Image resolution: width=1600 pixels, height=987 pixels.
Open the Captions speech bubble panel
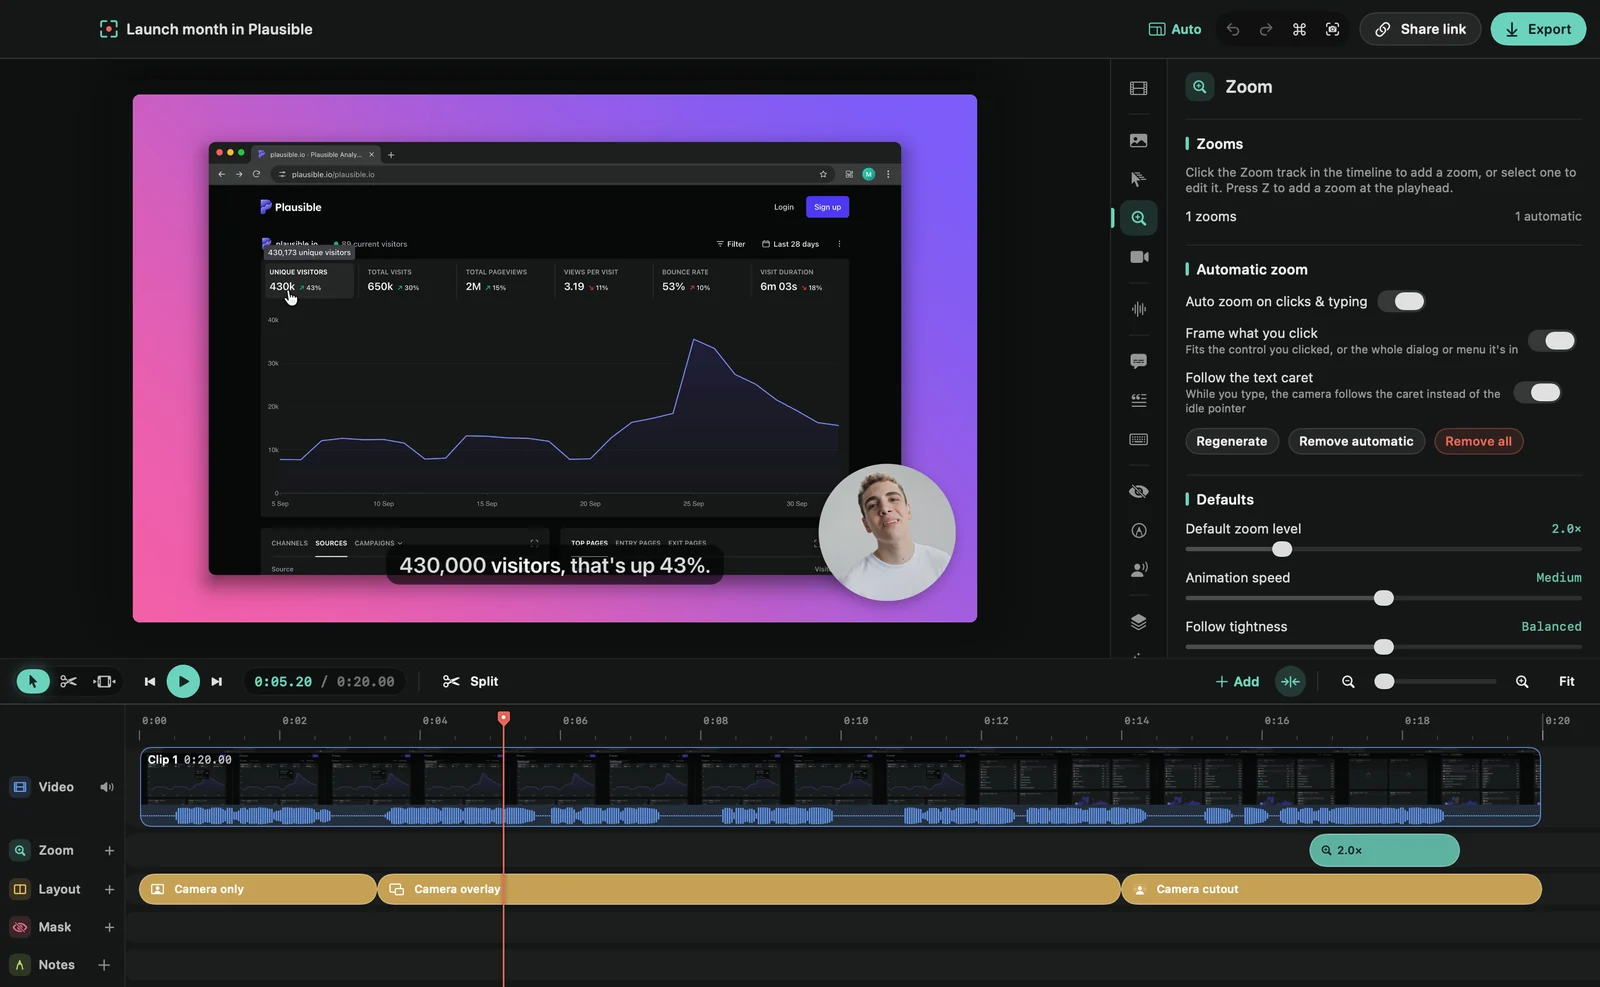point(1139,361)
